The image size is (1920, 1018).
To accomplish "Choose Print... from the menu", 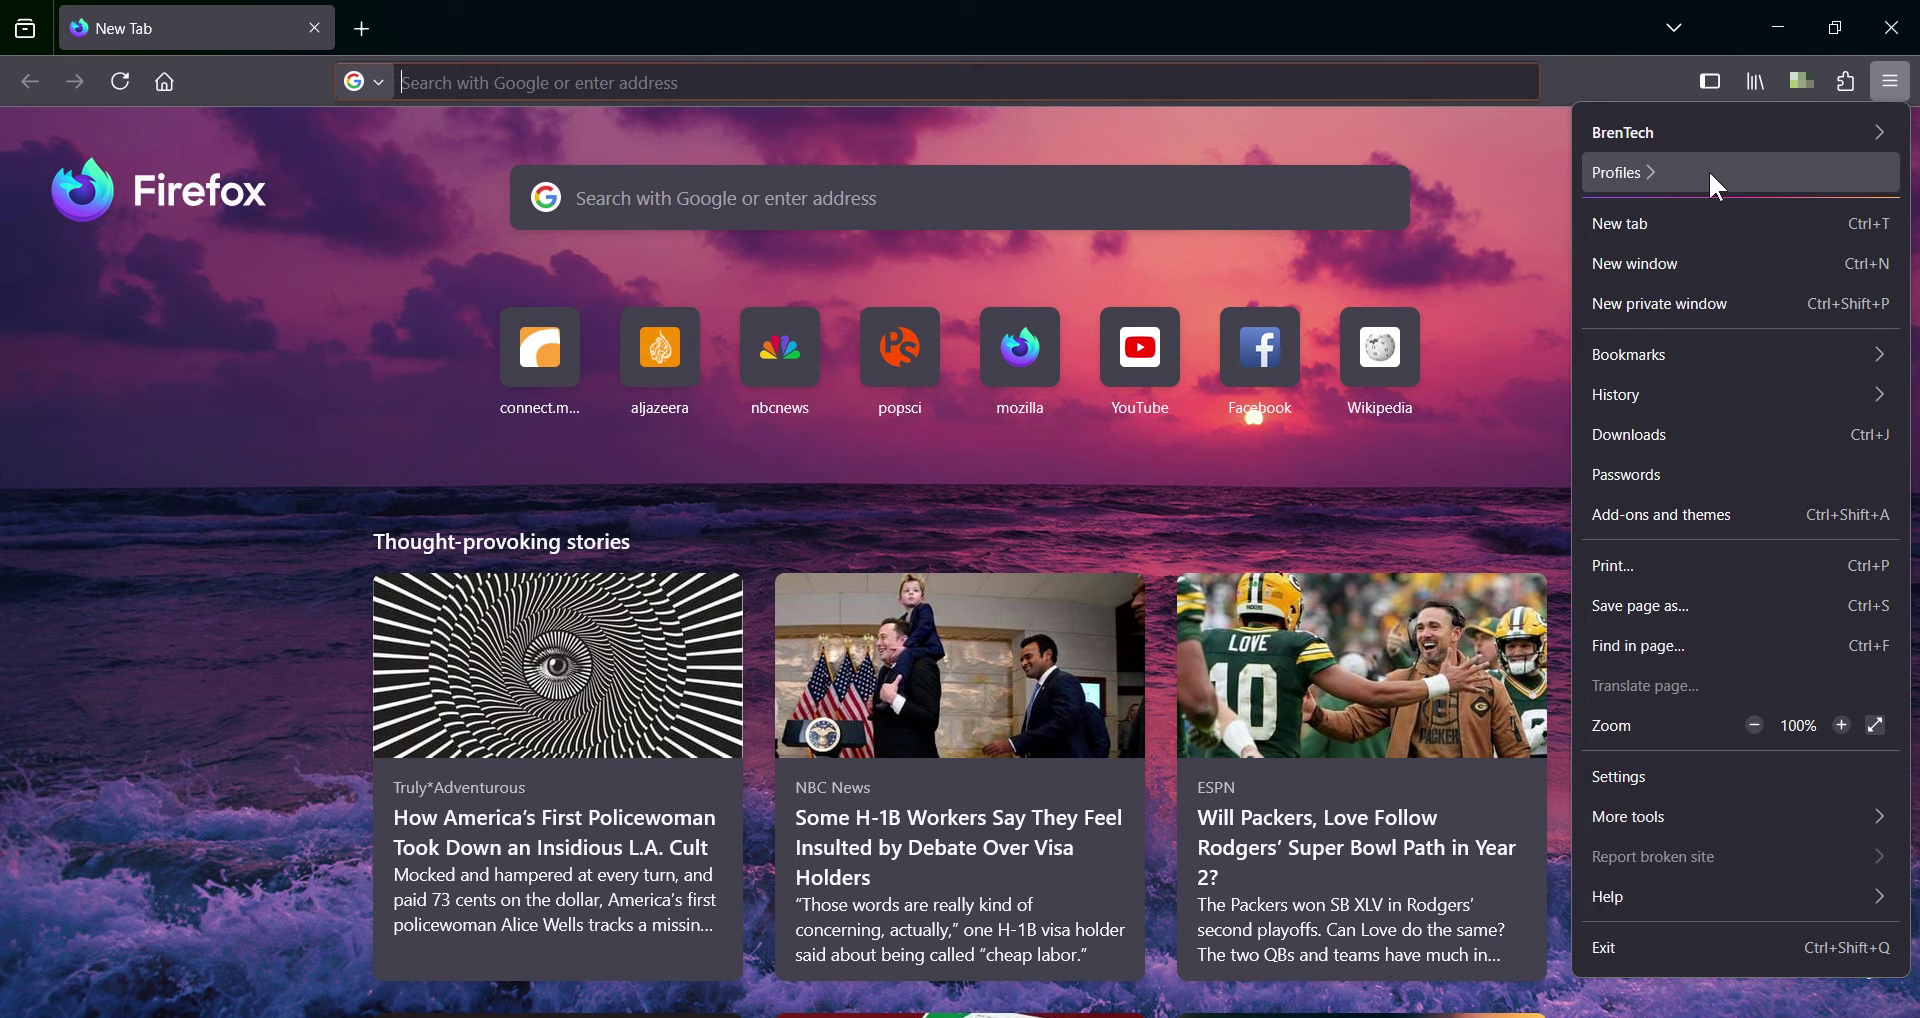I will [x=1740, y=566].
